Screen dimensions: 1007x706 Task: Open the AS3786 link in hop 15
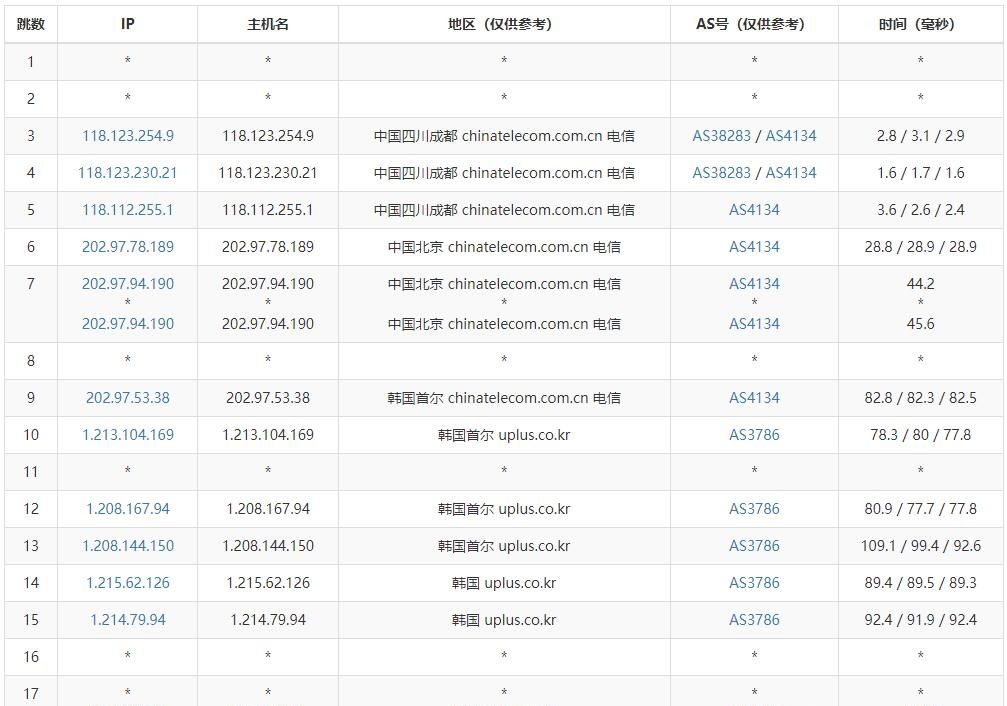tap(754, 620)
